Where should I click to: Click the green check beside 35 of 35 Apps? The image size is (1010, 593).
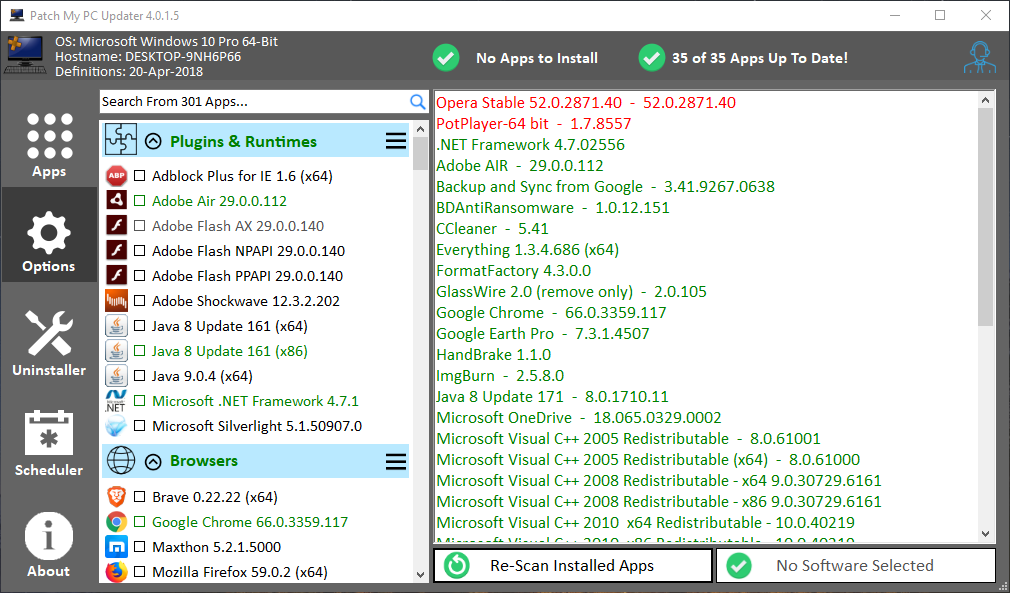click(x=651, y=58)
